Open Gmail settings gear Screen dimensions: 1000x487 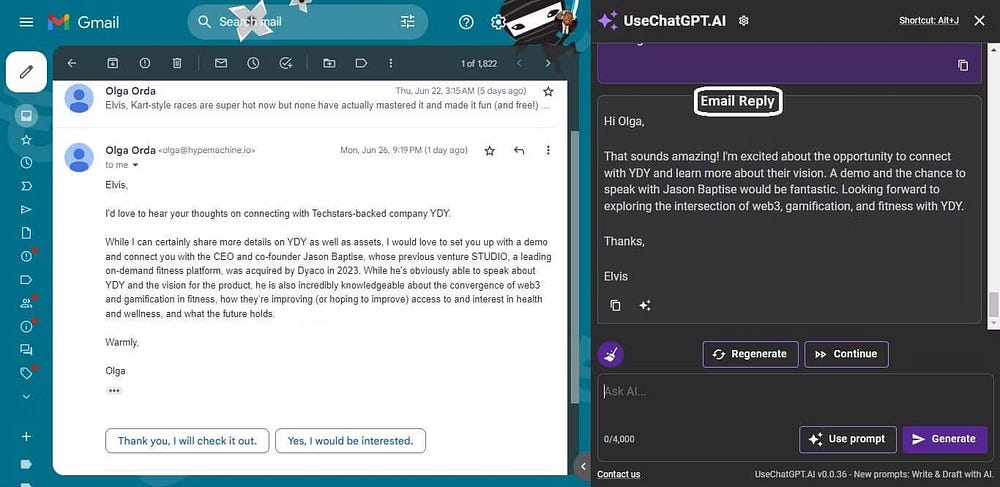497,22
